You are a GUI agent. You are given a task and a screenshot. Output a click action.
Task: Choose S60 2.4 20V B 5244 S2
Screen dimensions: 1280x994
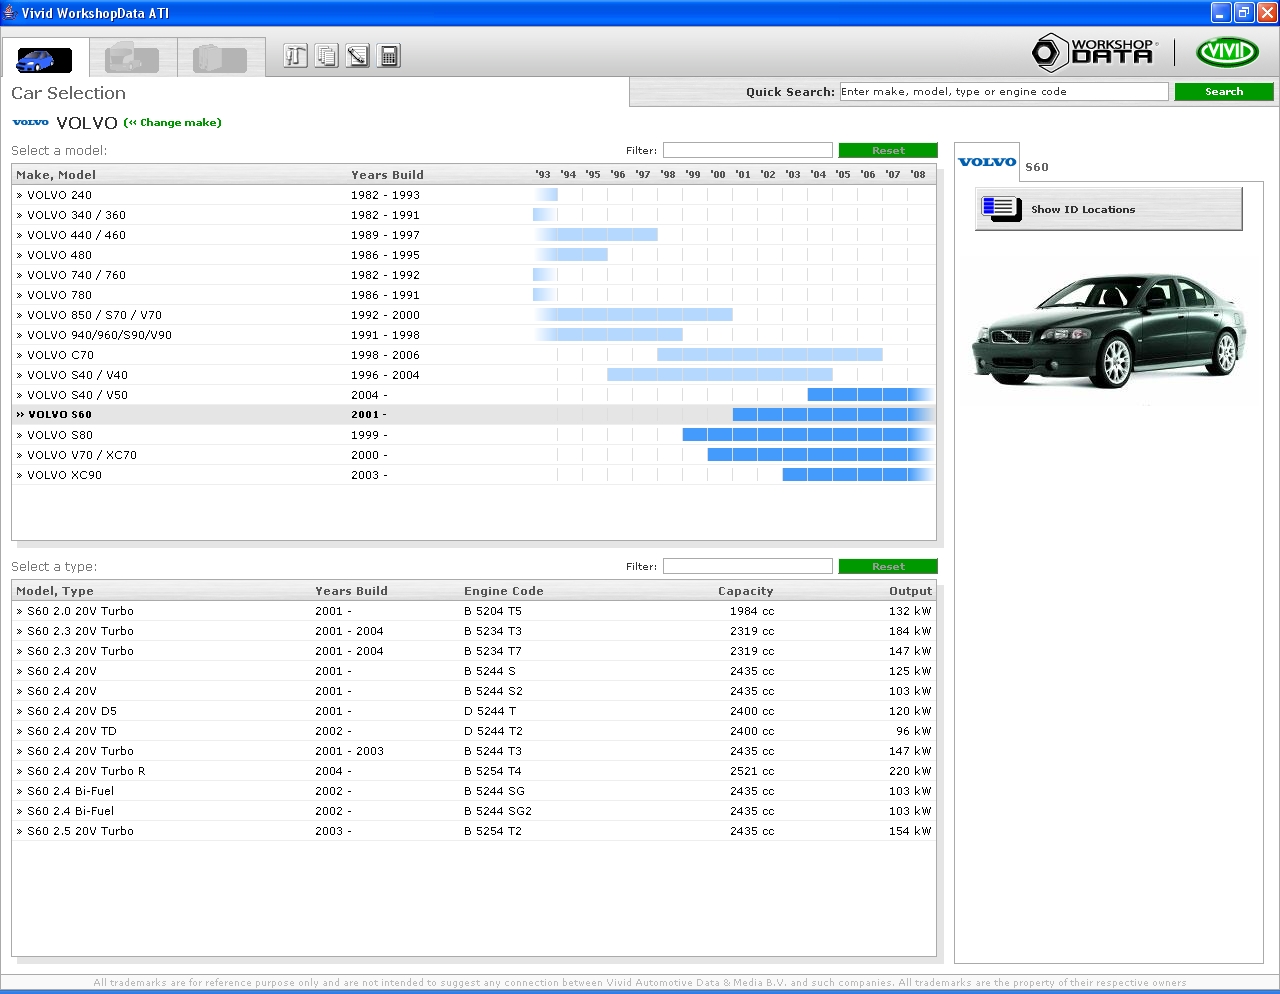[474, 691]
